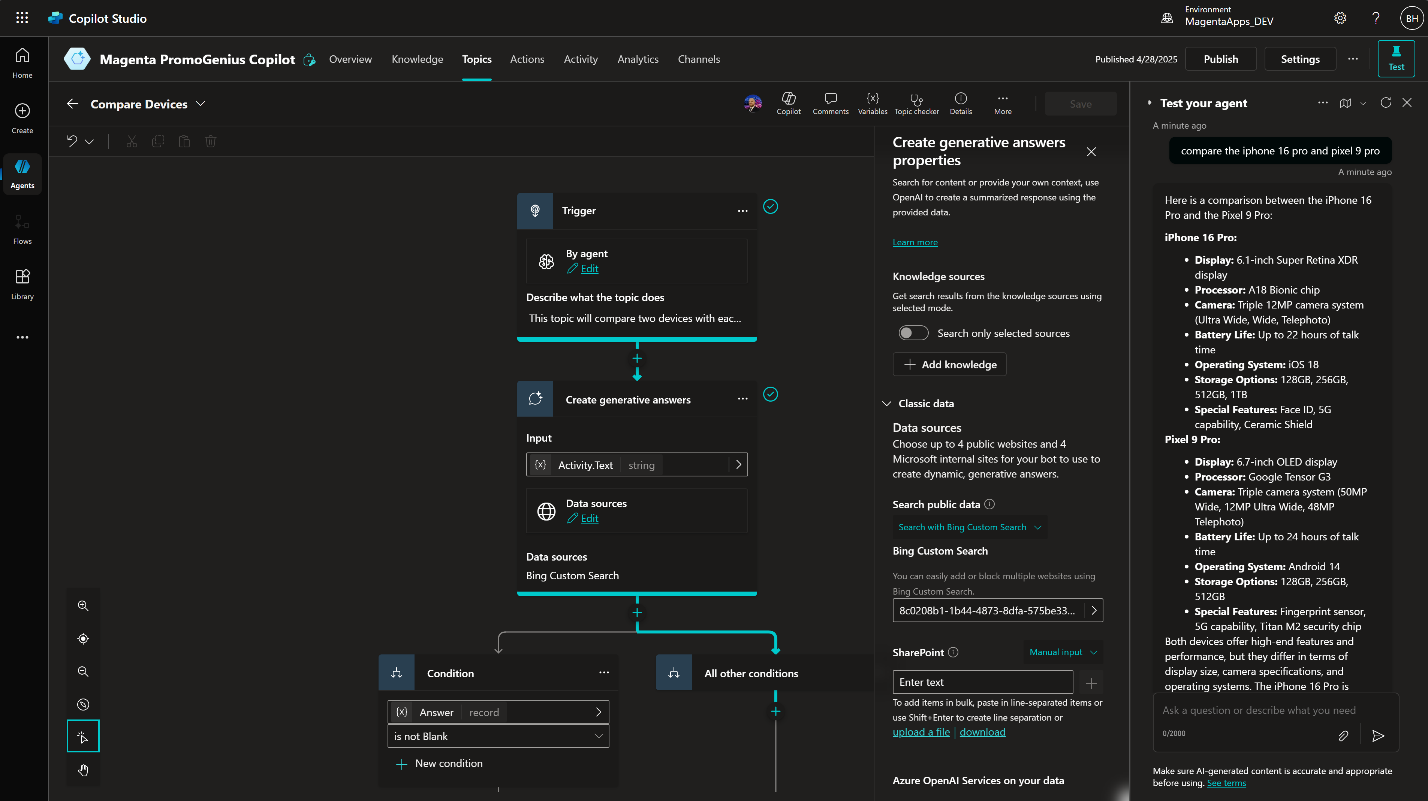The image size is (1428, 801).
Task: Open the Comments panel
Action: coord(830,103)
